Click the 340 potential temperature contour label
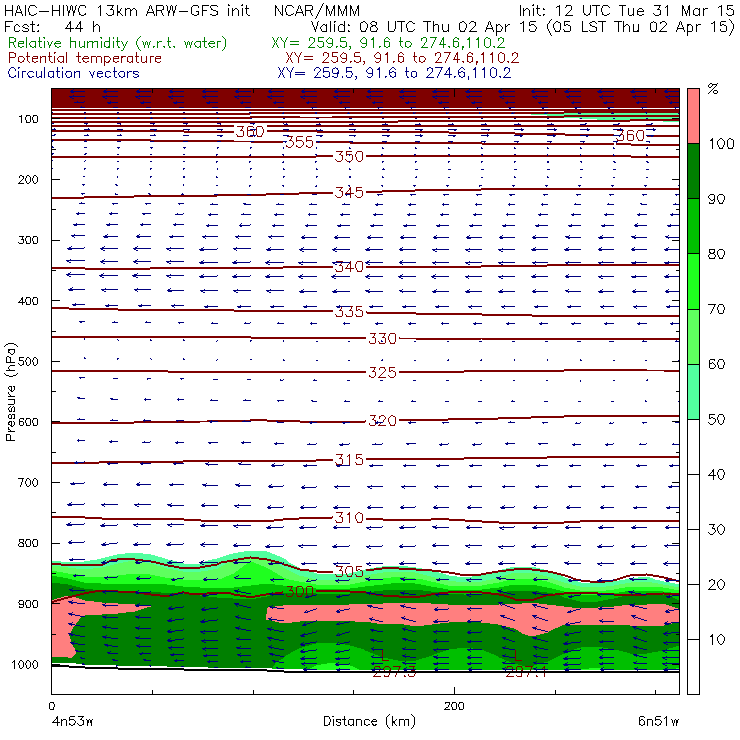The image size is (740, 740). (349, 267)
